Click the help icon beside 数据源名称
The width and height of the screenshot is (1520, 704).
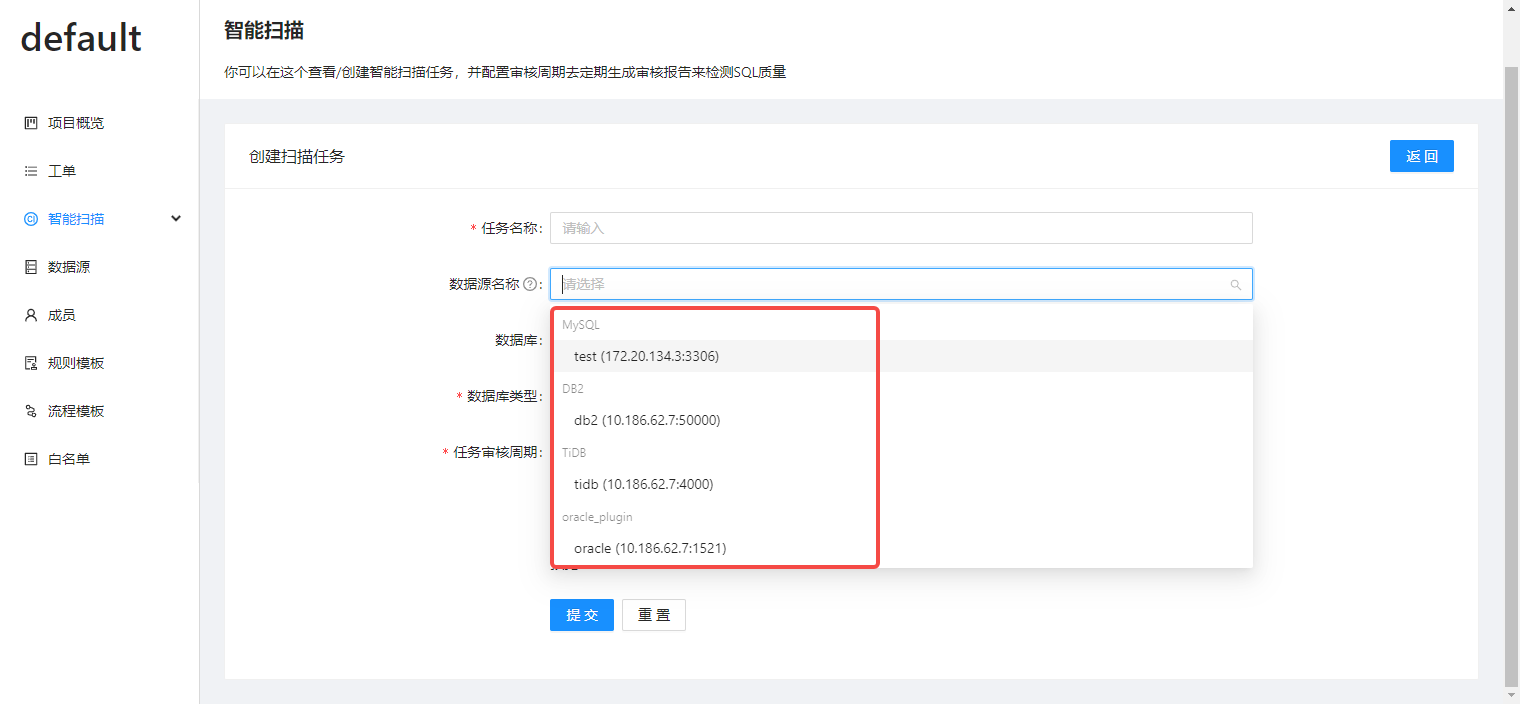pos(530,284)
